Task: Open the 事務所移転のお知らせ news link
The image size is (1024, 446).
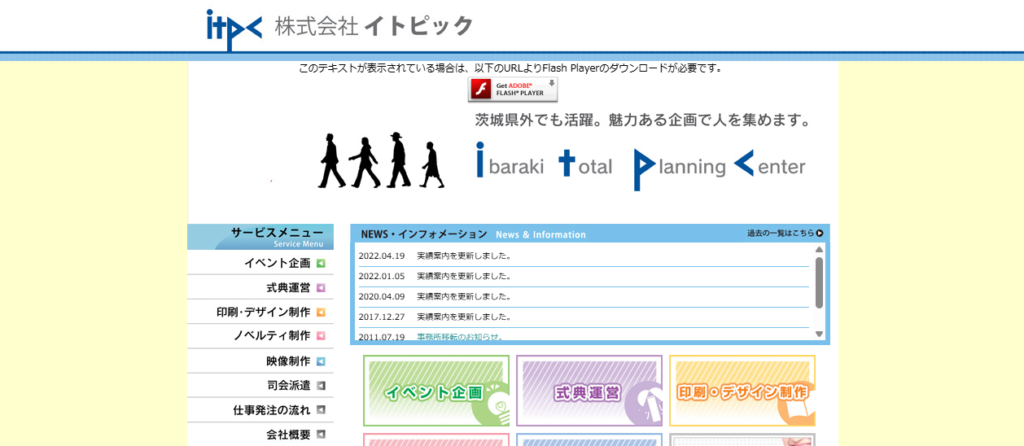Action: pos(460,337)
